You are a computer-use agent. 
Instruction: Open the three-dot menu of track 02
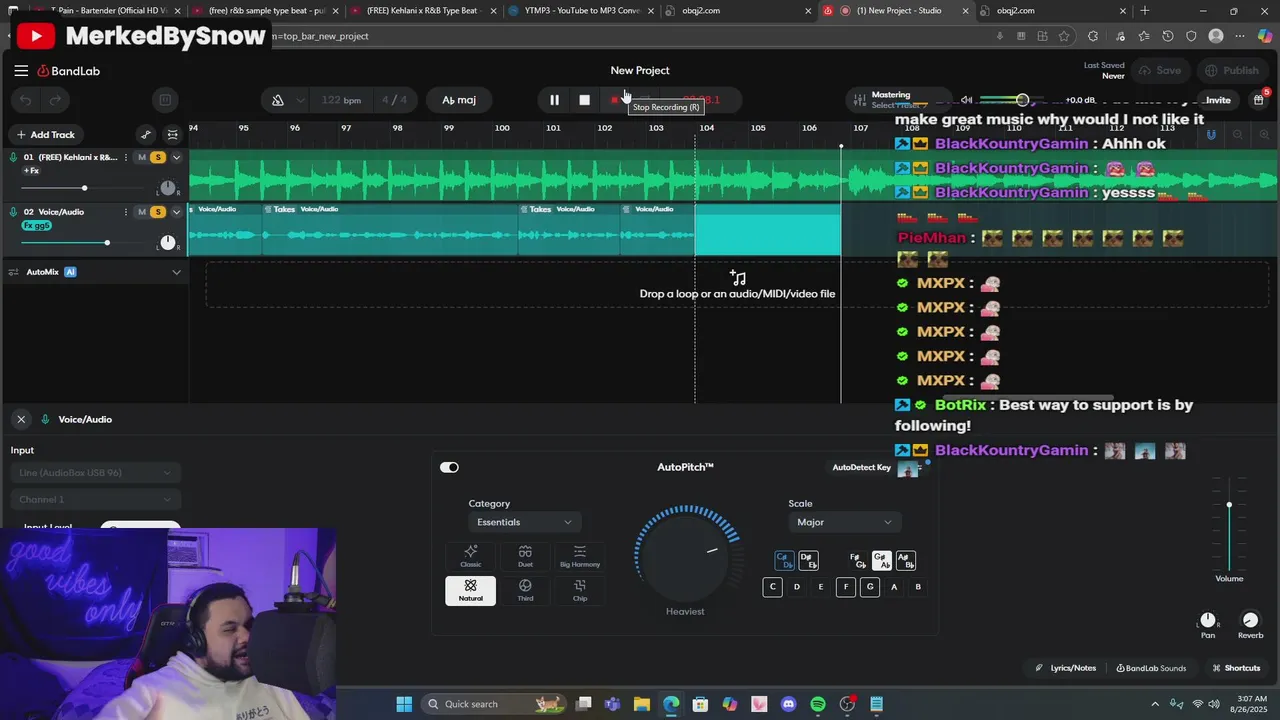click(125, 212)
